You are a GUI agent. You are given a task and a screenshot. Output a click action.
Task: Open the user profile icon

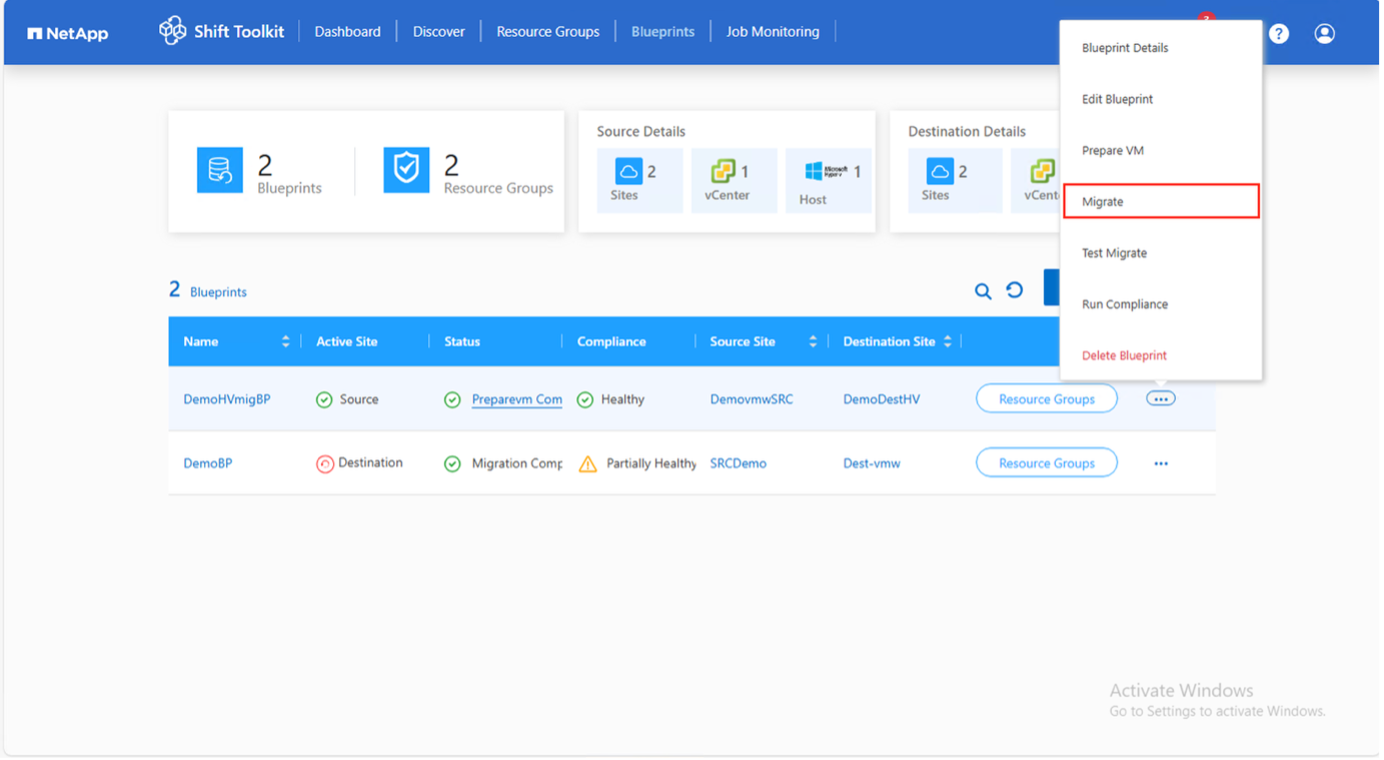1324,33
